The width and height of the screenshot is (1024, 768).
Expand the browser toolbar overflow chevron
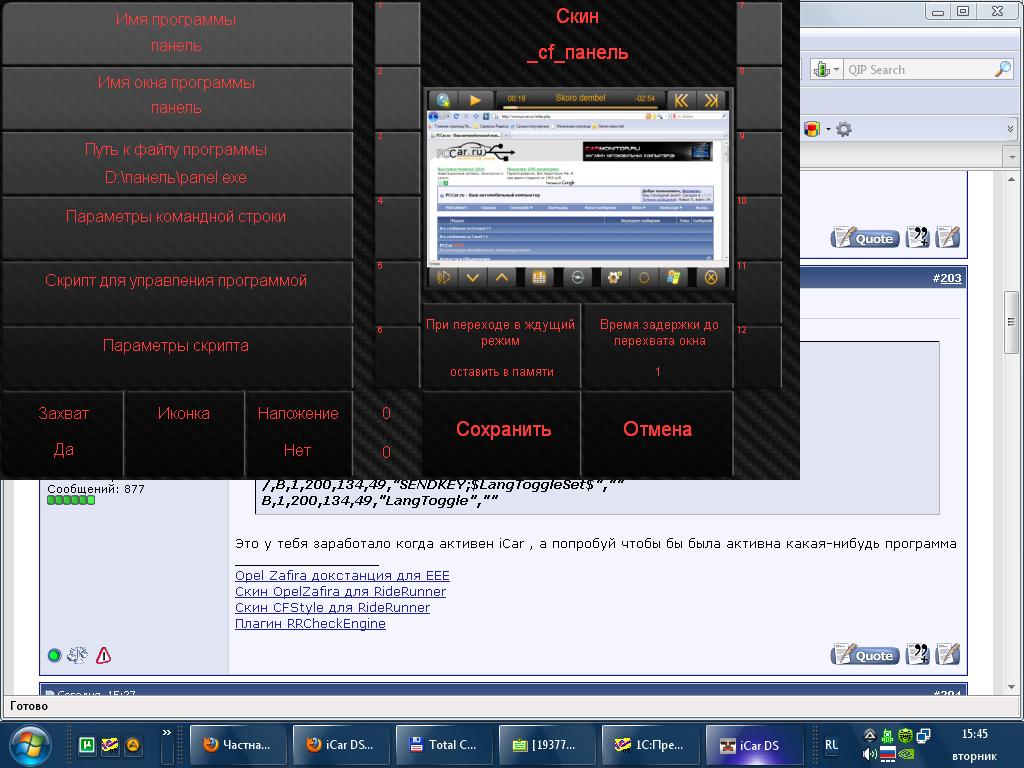pyautogui.click(x=1008, y=129)
